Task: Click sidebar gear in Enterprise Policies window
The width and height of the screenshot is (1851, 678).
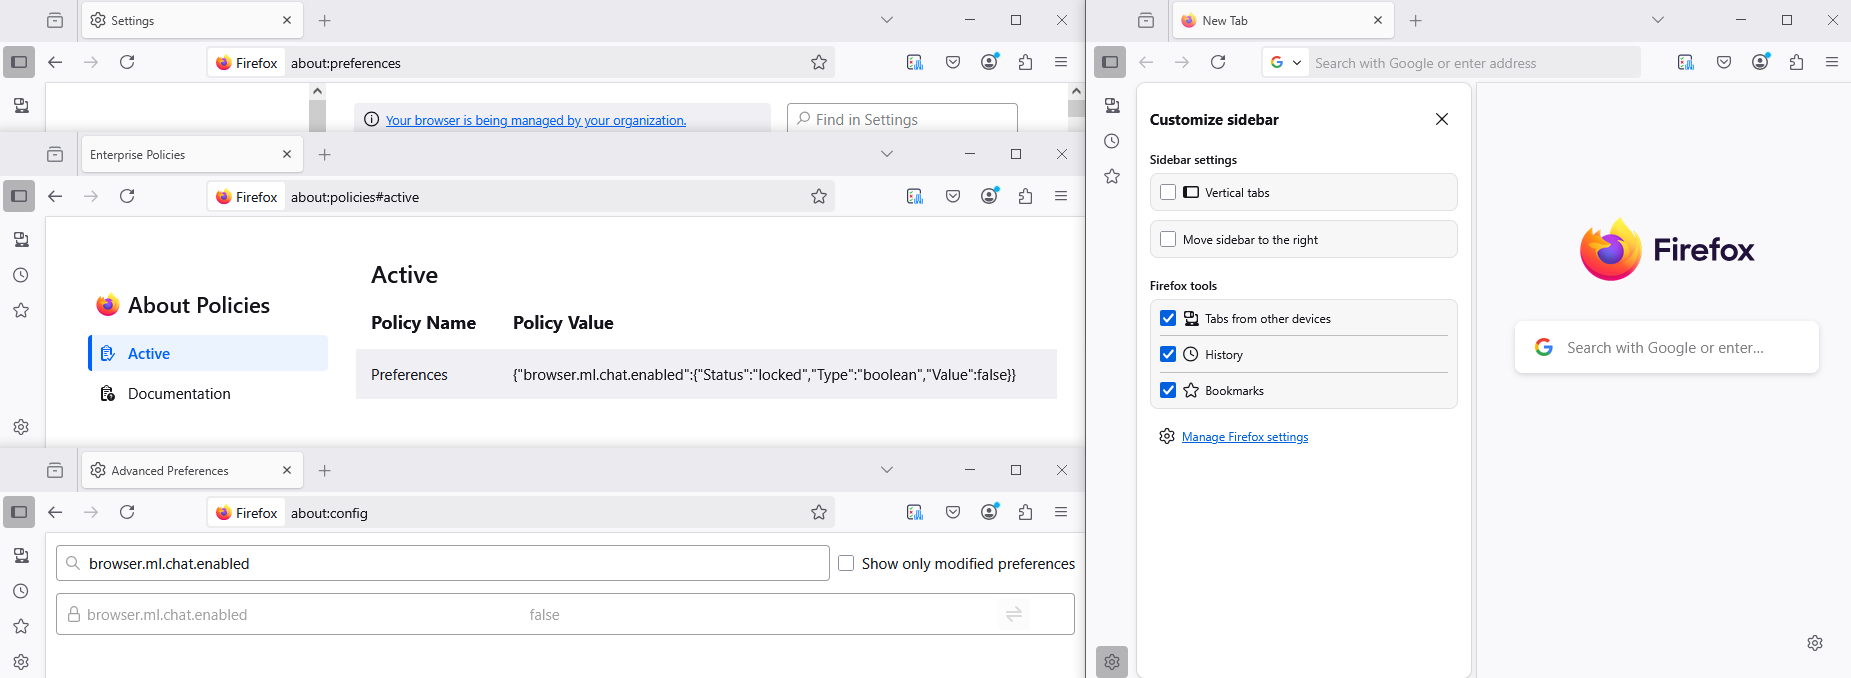Action: coord(21,427)
